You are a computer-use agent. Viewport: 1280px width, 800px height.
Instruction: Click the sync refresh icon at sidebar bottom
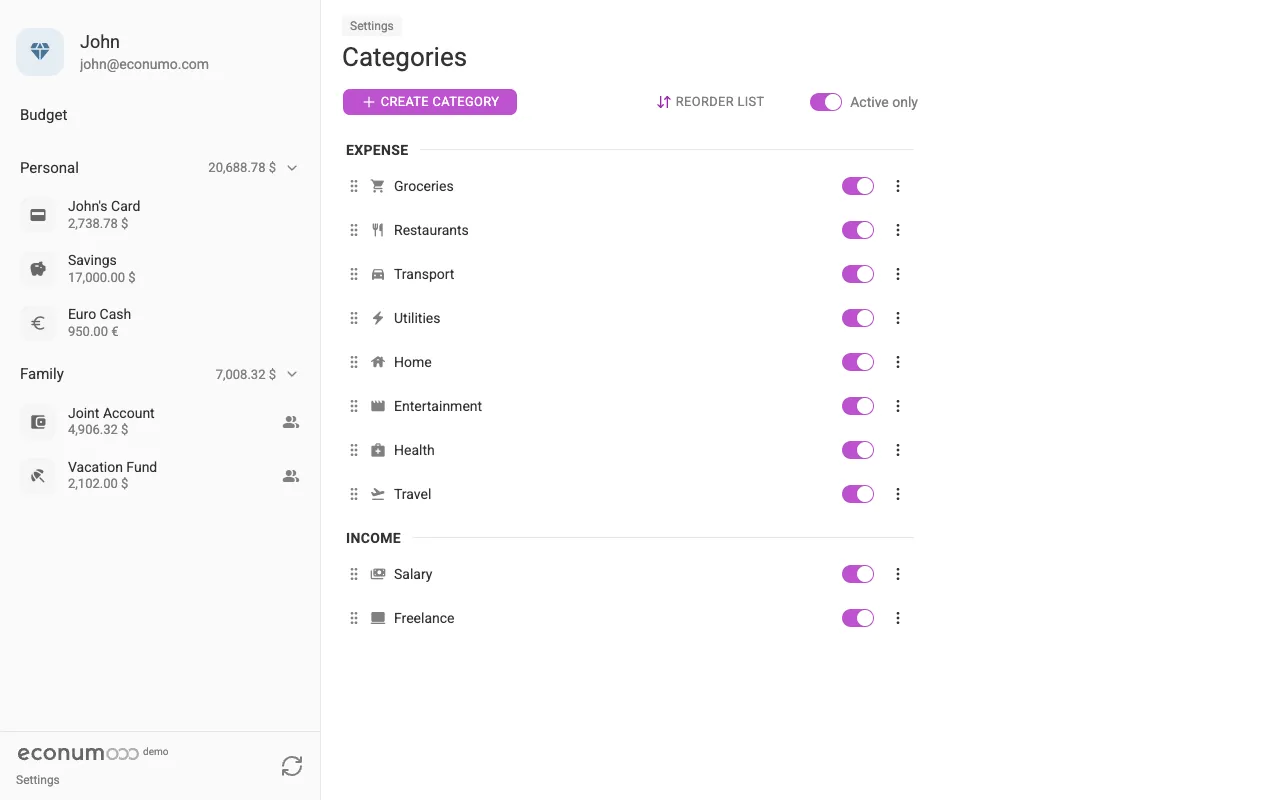coord(292,766)
